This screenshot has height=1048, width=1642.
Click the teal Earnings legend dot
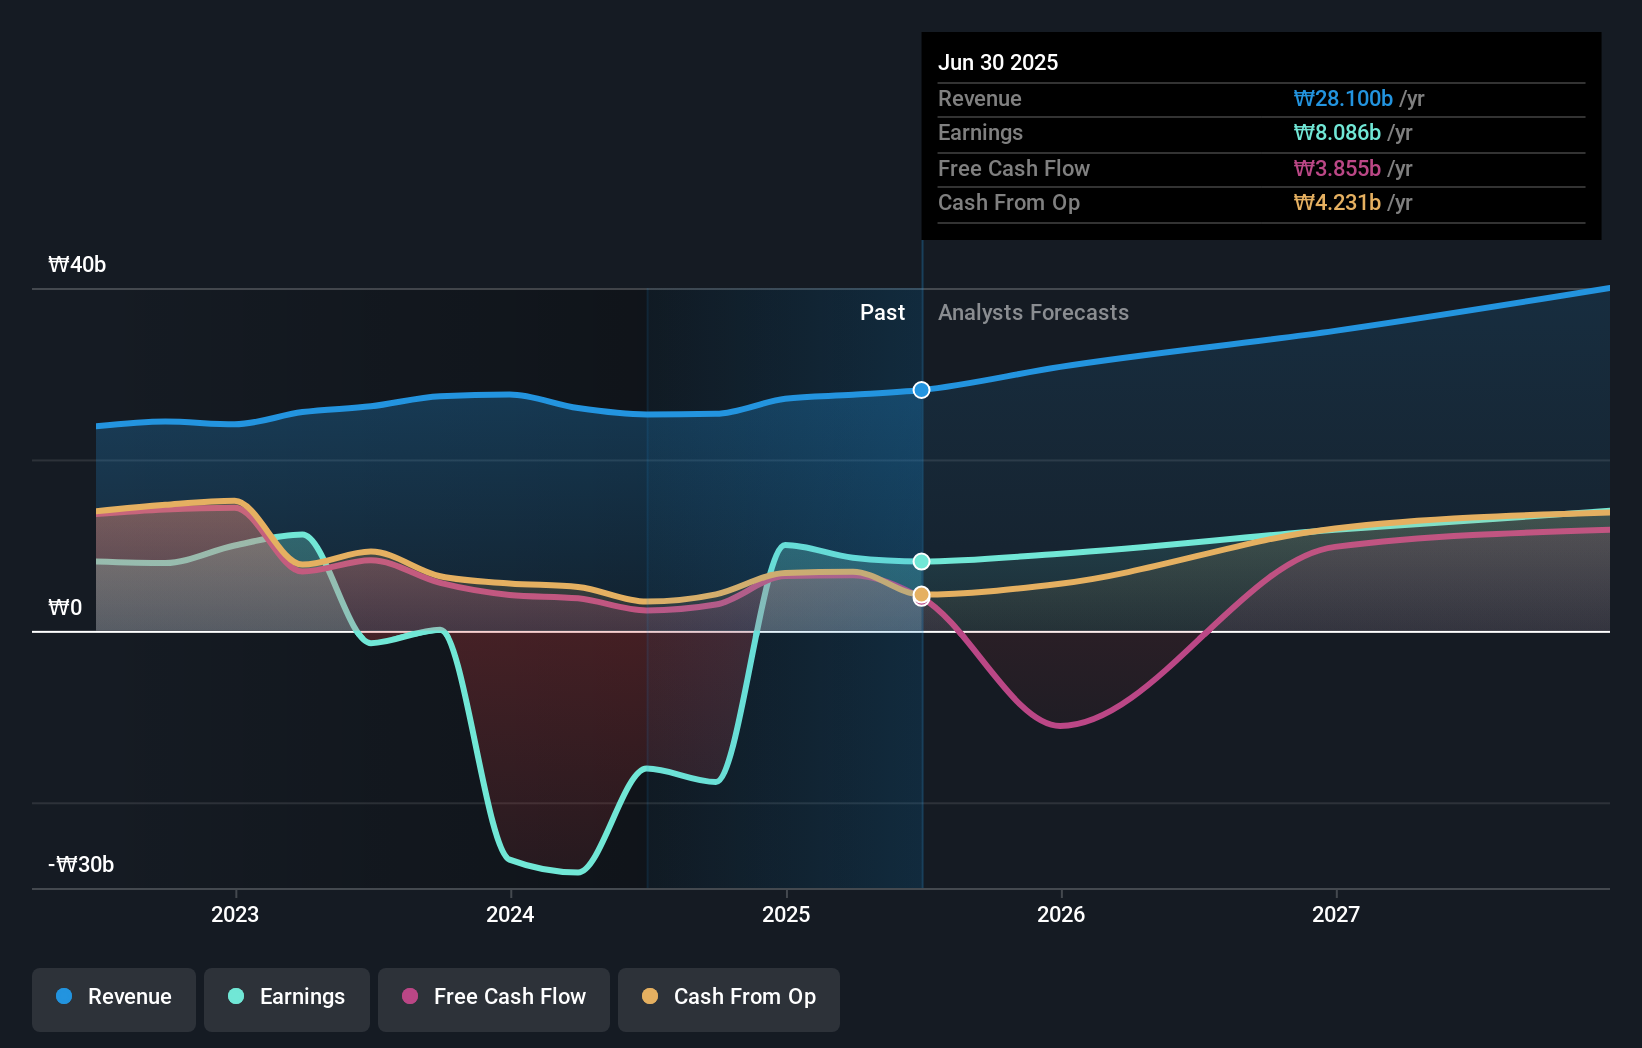[x=233, y=997]
